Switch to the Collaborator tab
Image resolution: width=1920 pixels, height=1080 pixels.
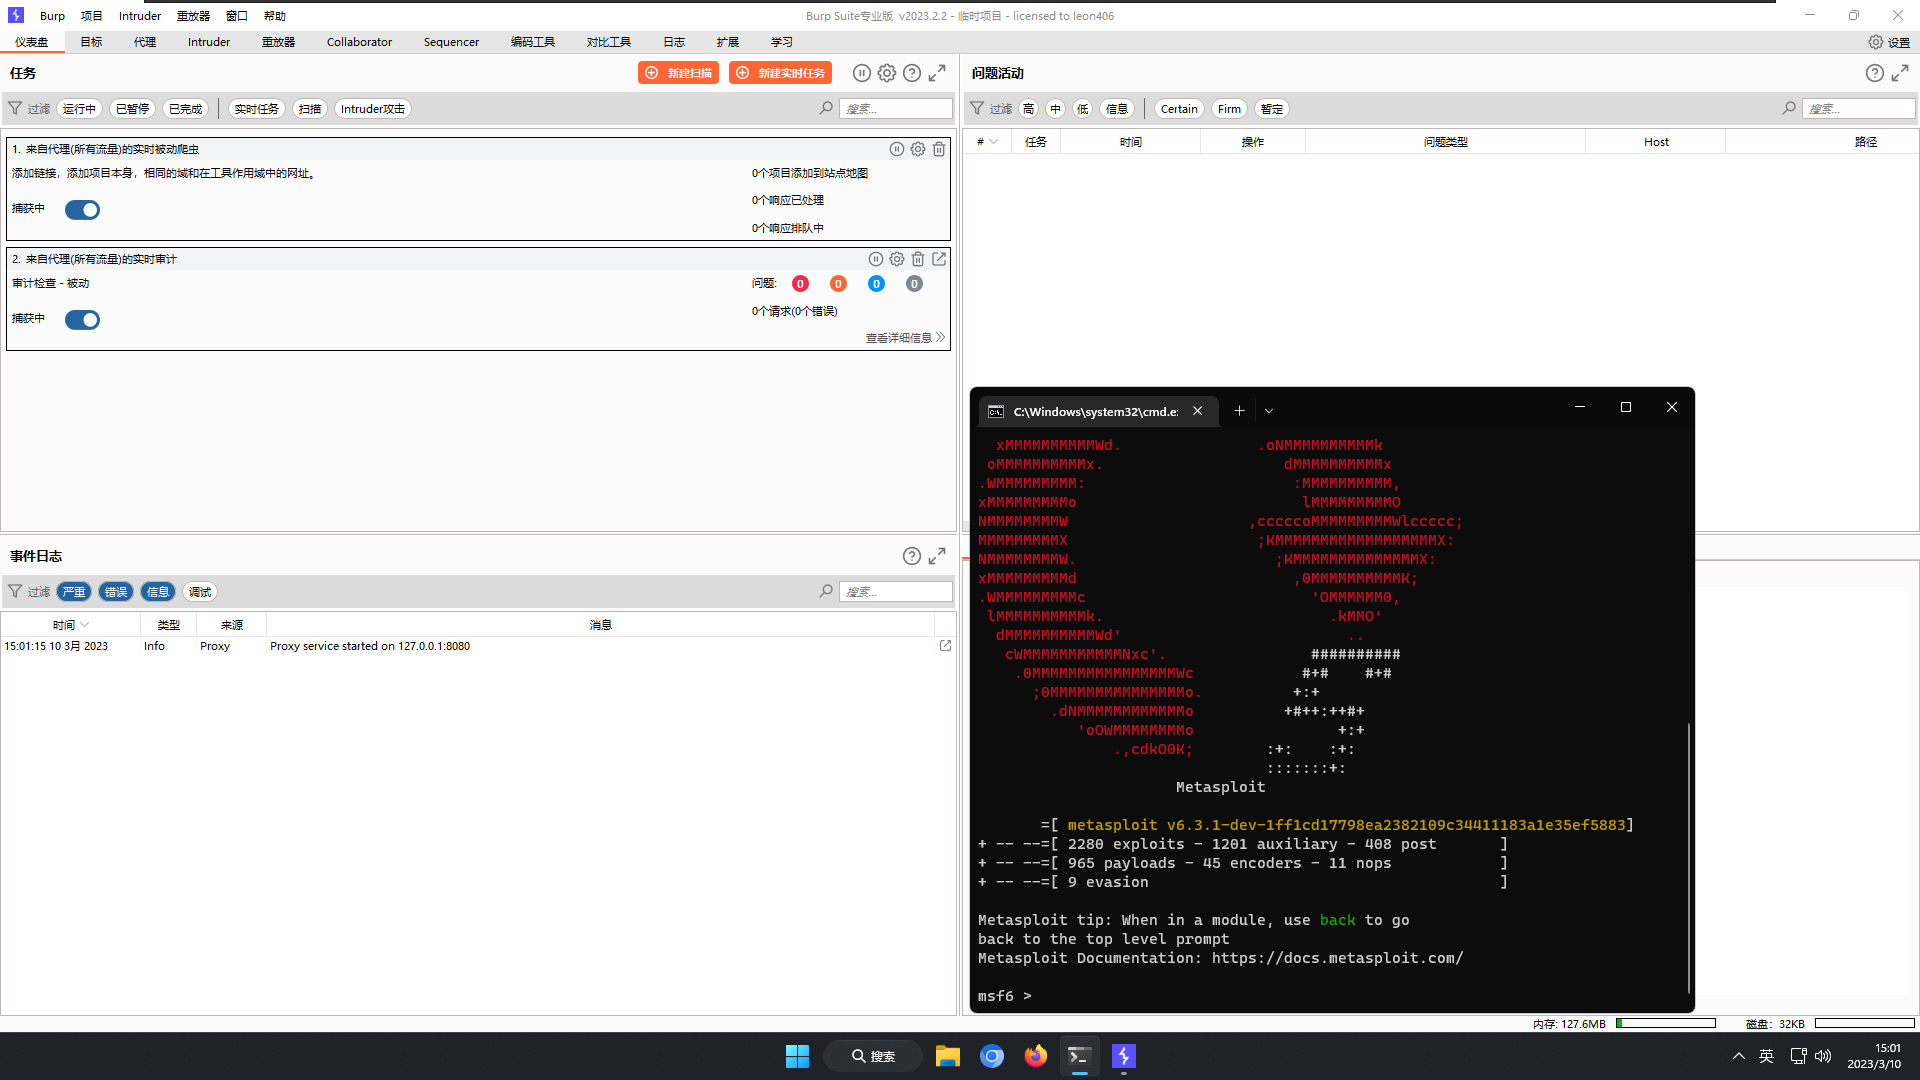[x=358, y=41]
